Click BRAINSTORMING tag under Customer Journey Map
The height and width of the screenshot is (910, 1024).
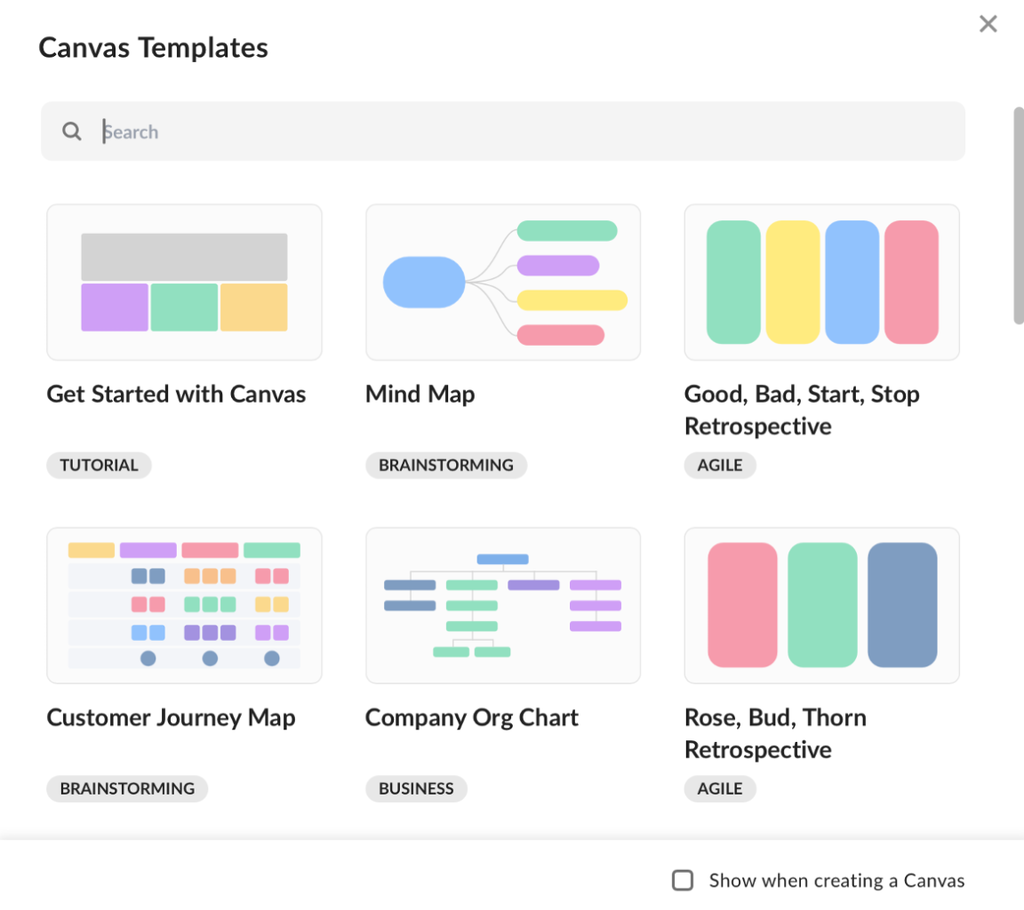(127, 788)
